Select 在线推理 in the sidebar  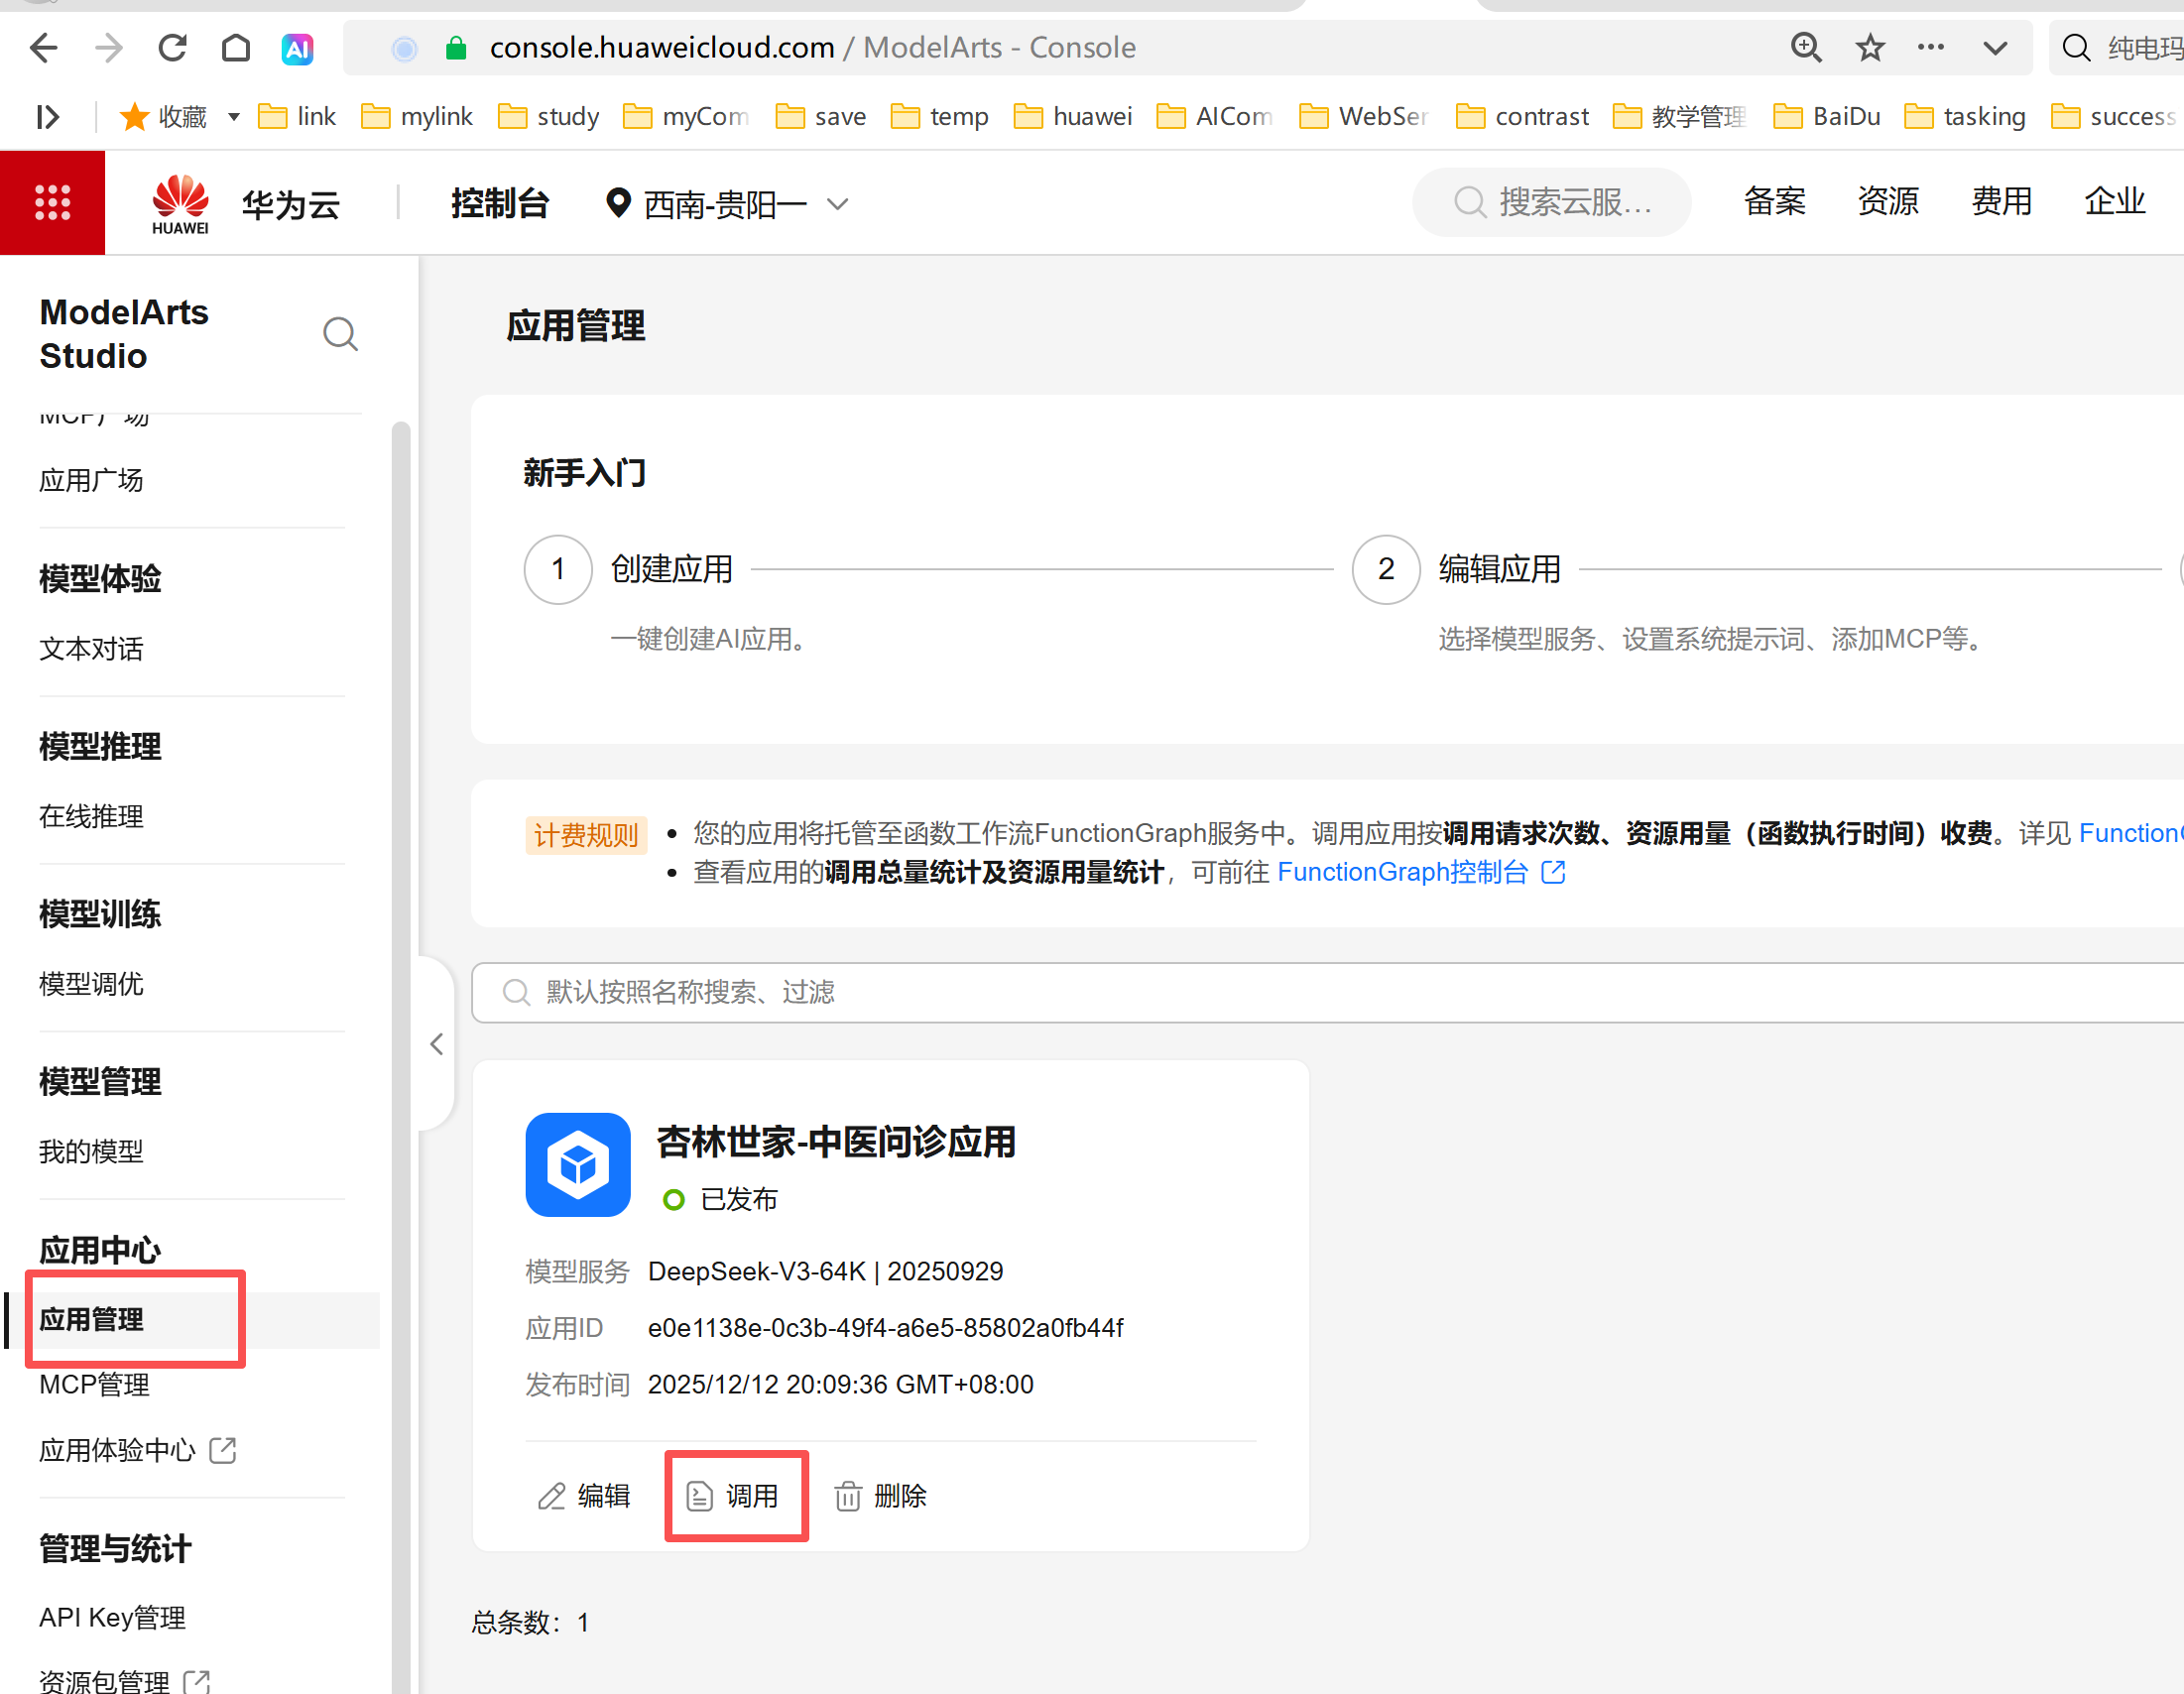click(91, 816)
